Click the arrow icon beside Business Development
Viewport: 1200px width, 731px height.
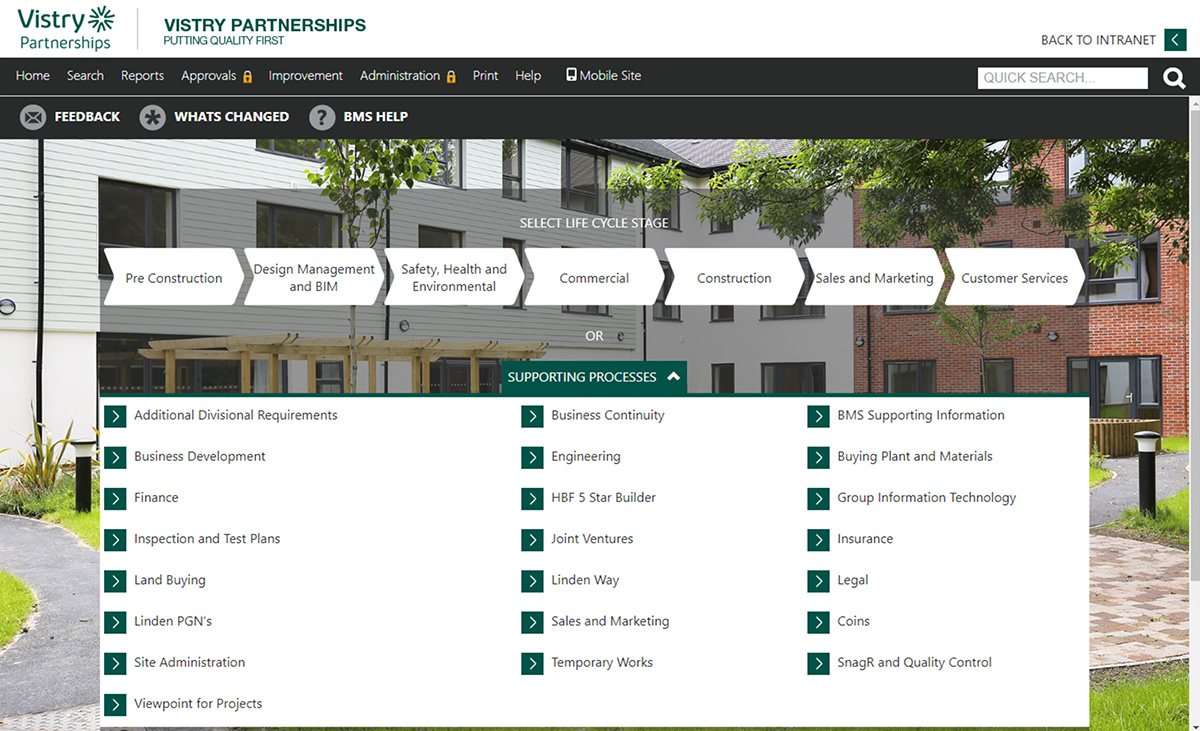[115, 457]
